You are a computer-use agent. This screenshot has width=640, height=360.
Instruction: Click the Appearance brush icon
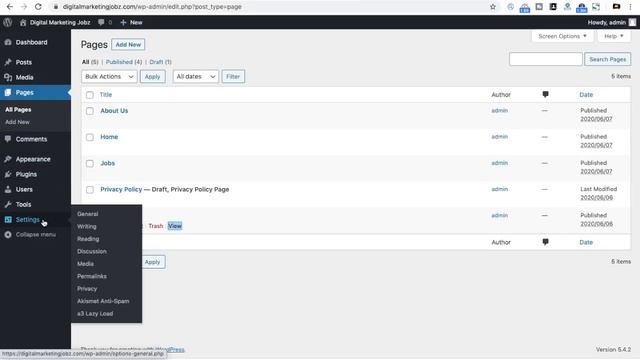(x=8, y=159)
